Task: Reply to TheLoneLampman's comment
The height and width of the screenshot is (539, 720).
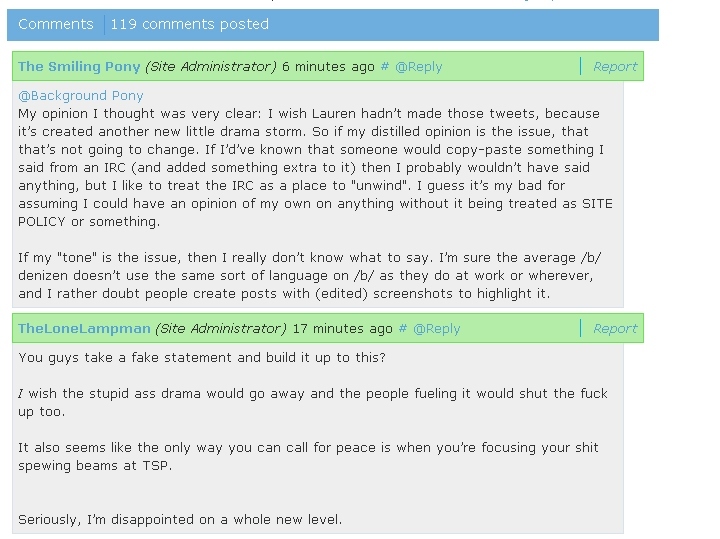Action: point(437,328)
